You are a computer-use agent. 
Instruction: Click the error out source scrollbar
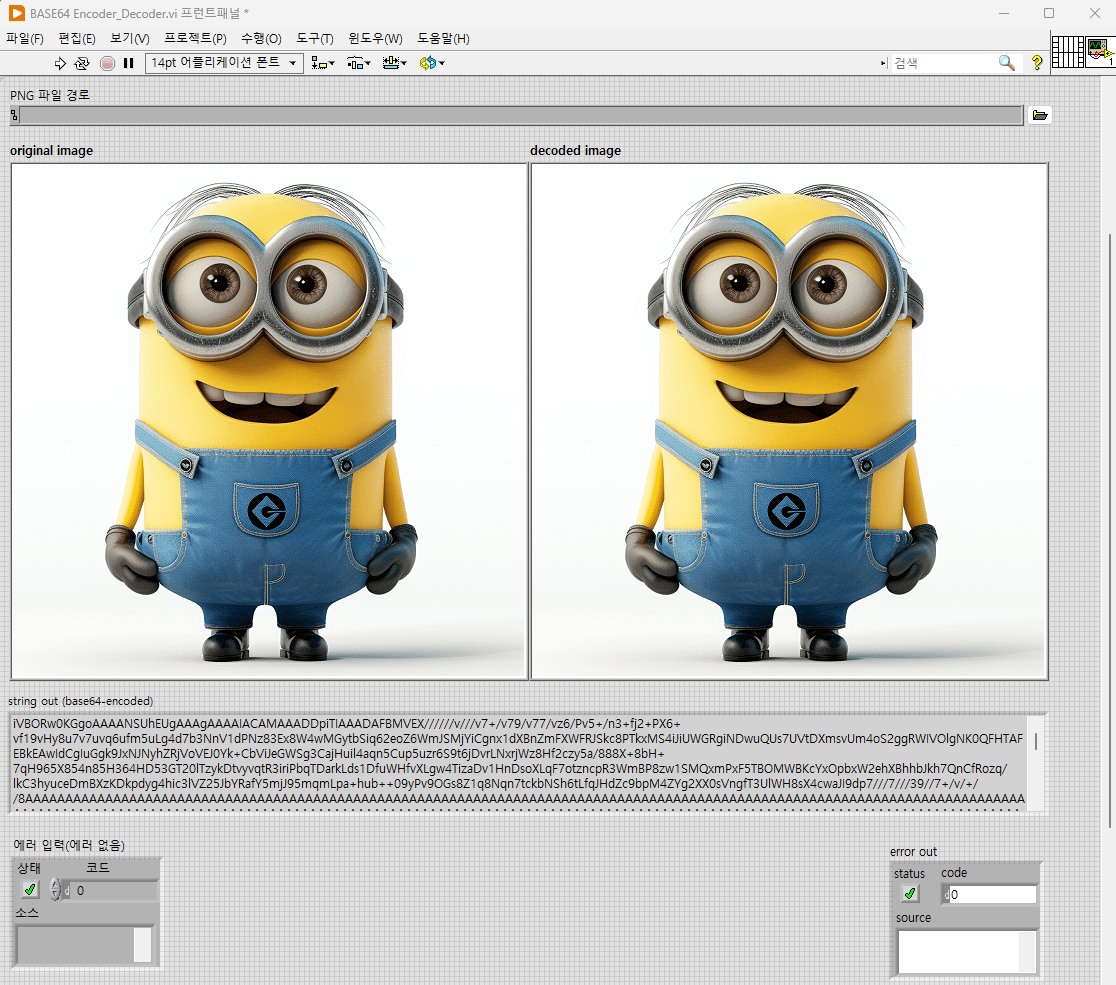(x=1028, y=952)
